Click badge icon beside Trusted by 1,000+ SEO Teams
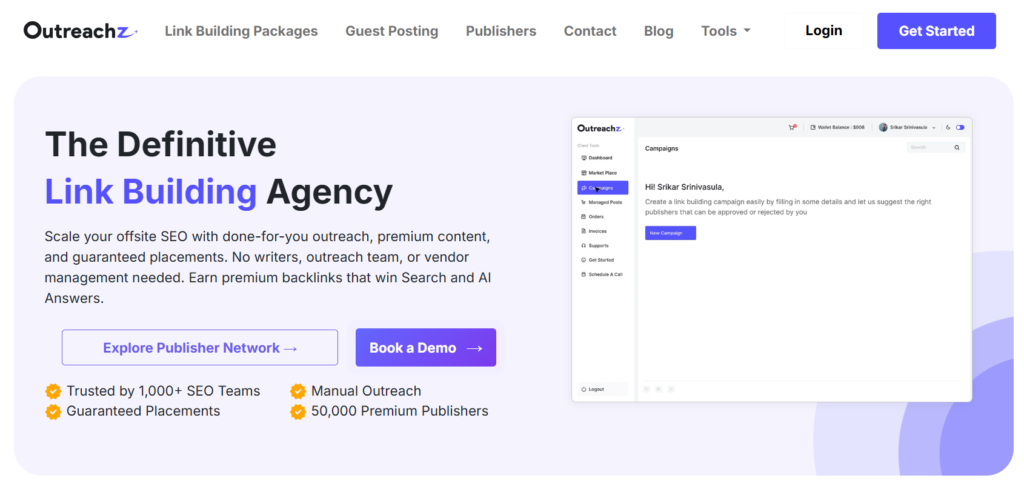 (54, 391)
